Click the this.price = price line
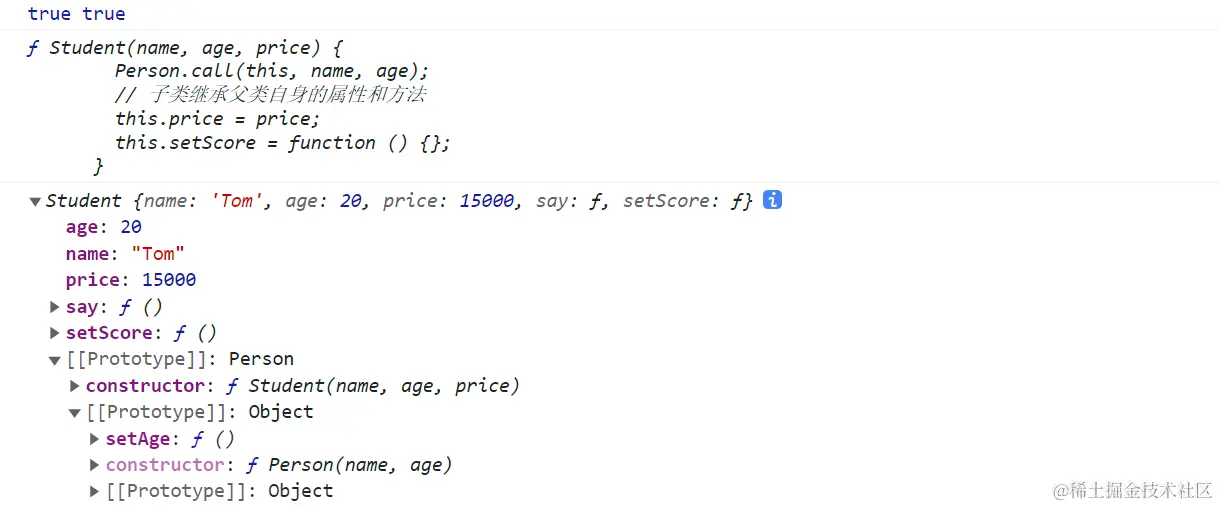Screen dimensions: 1219x507 click(x=218, y=119)
